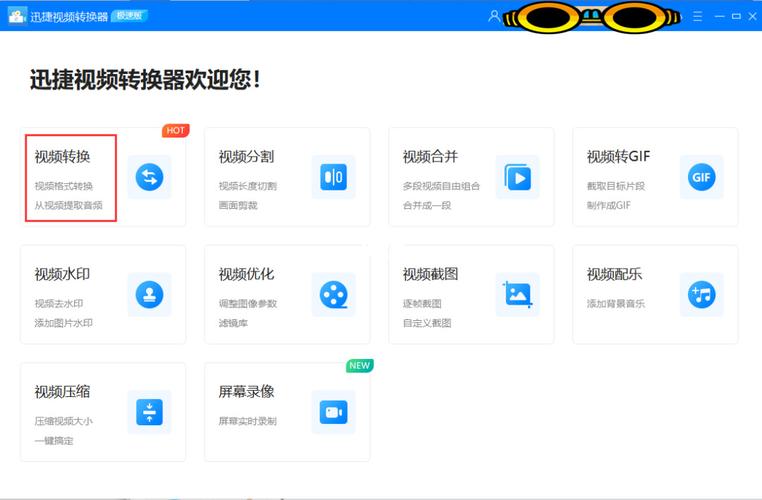Screen dimensions: 762x500
Task: Click the 画面剪裁 description text
Action: [x=238, y=206]
